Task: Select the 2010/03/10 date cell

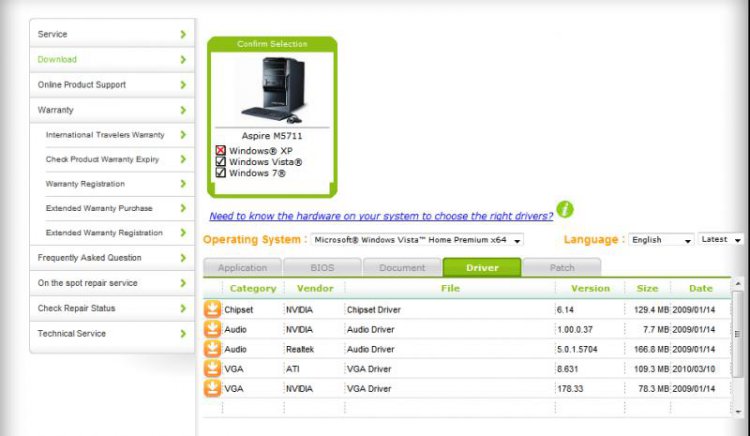Action: tap(694, 369)
